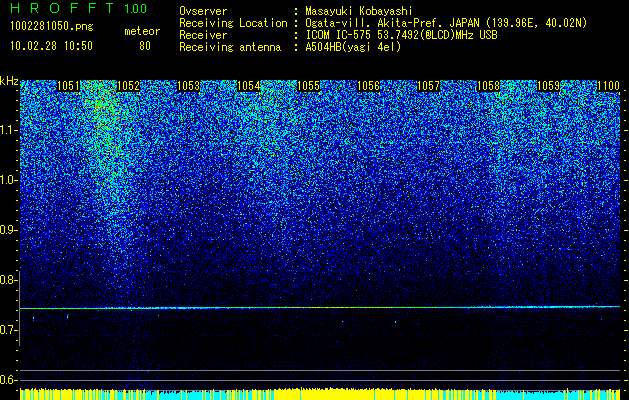Screen dimensions: 629x400
Task: Click the 1055 time marker
Action: pos(308,86)
